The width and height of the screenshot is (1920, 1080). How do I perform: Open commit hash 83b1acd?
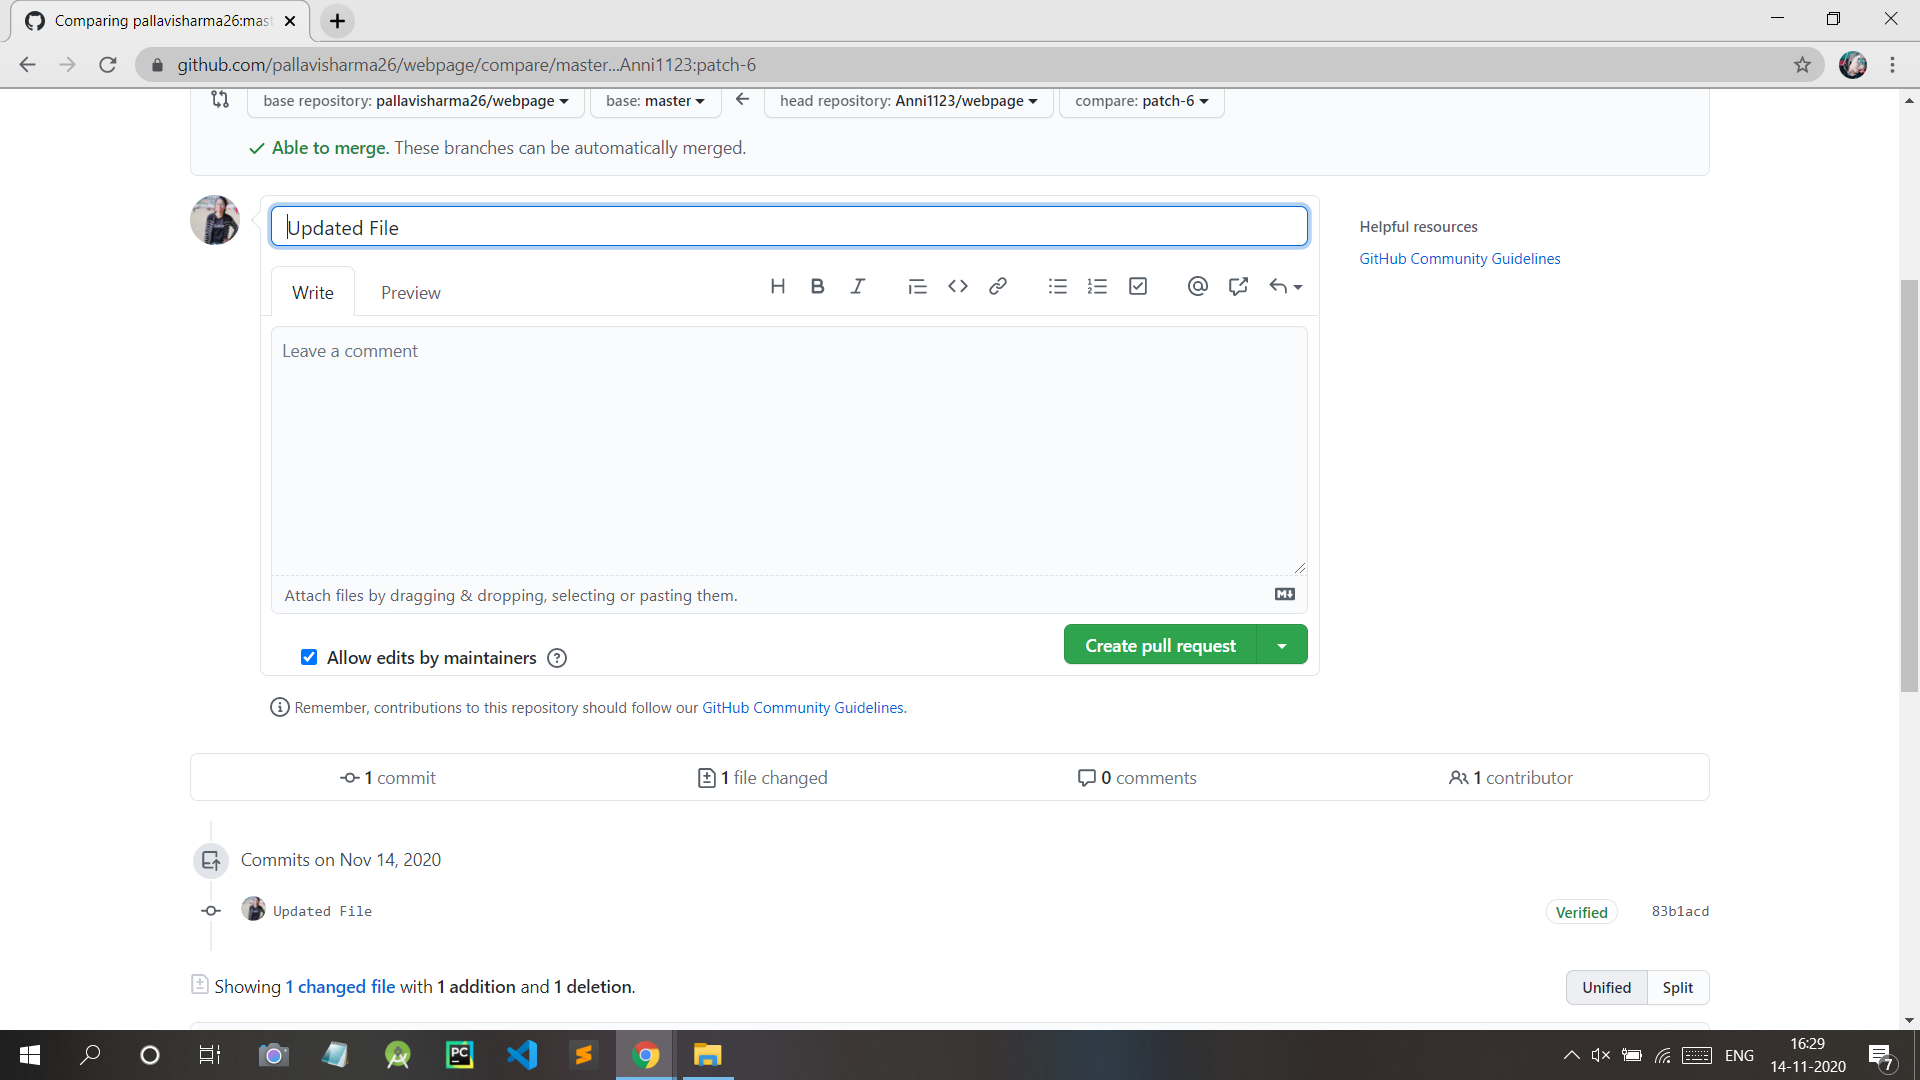tap(1680, 911)
